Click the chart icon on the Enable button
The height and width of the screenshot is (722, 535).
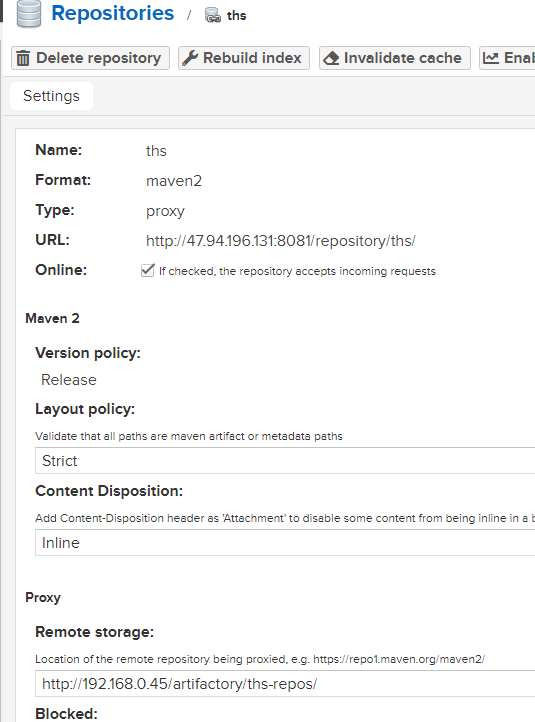pyautogui.click(x=491, y=58)
